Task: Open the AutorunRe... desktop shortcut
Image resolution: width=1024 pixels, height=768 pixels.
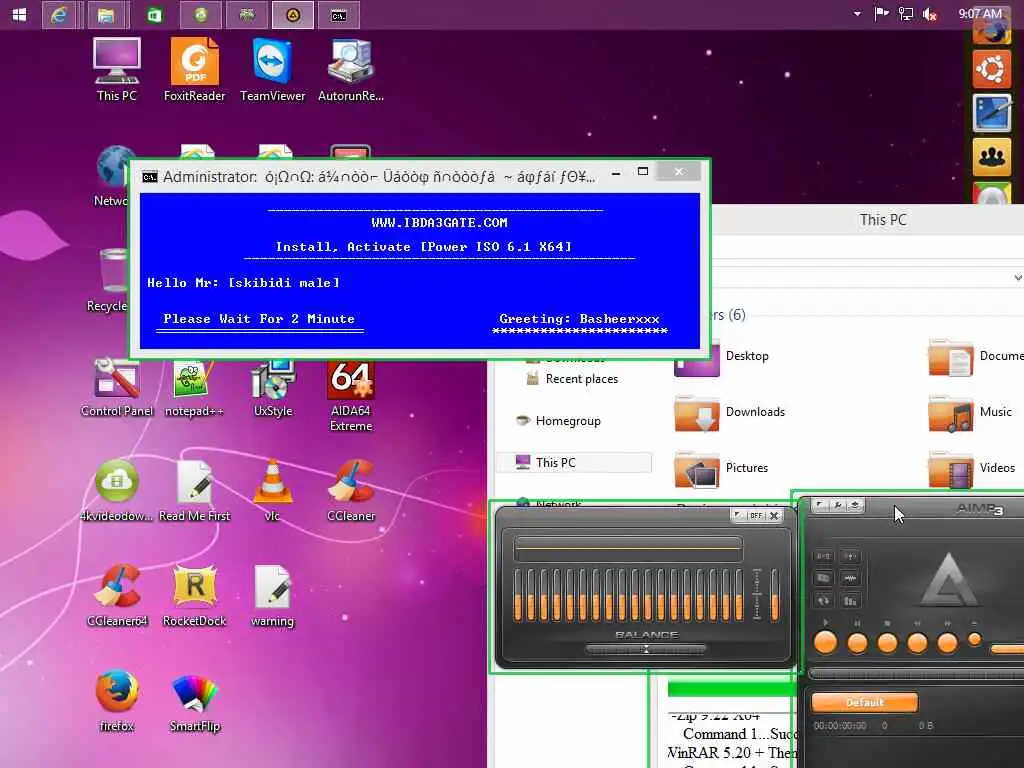Action: (x=351, y=71)
